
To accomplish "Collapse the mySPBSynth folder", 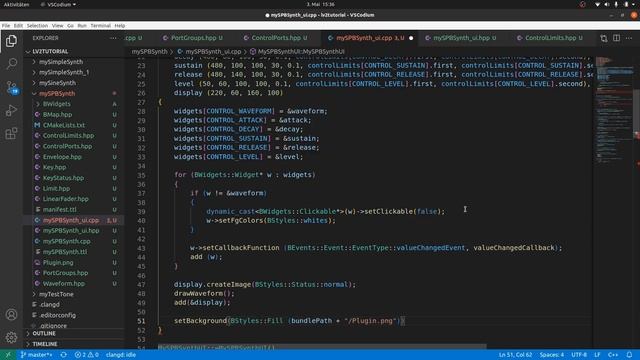I will [x=73, y=93].
